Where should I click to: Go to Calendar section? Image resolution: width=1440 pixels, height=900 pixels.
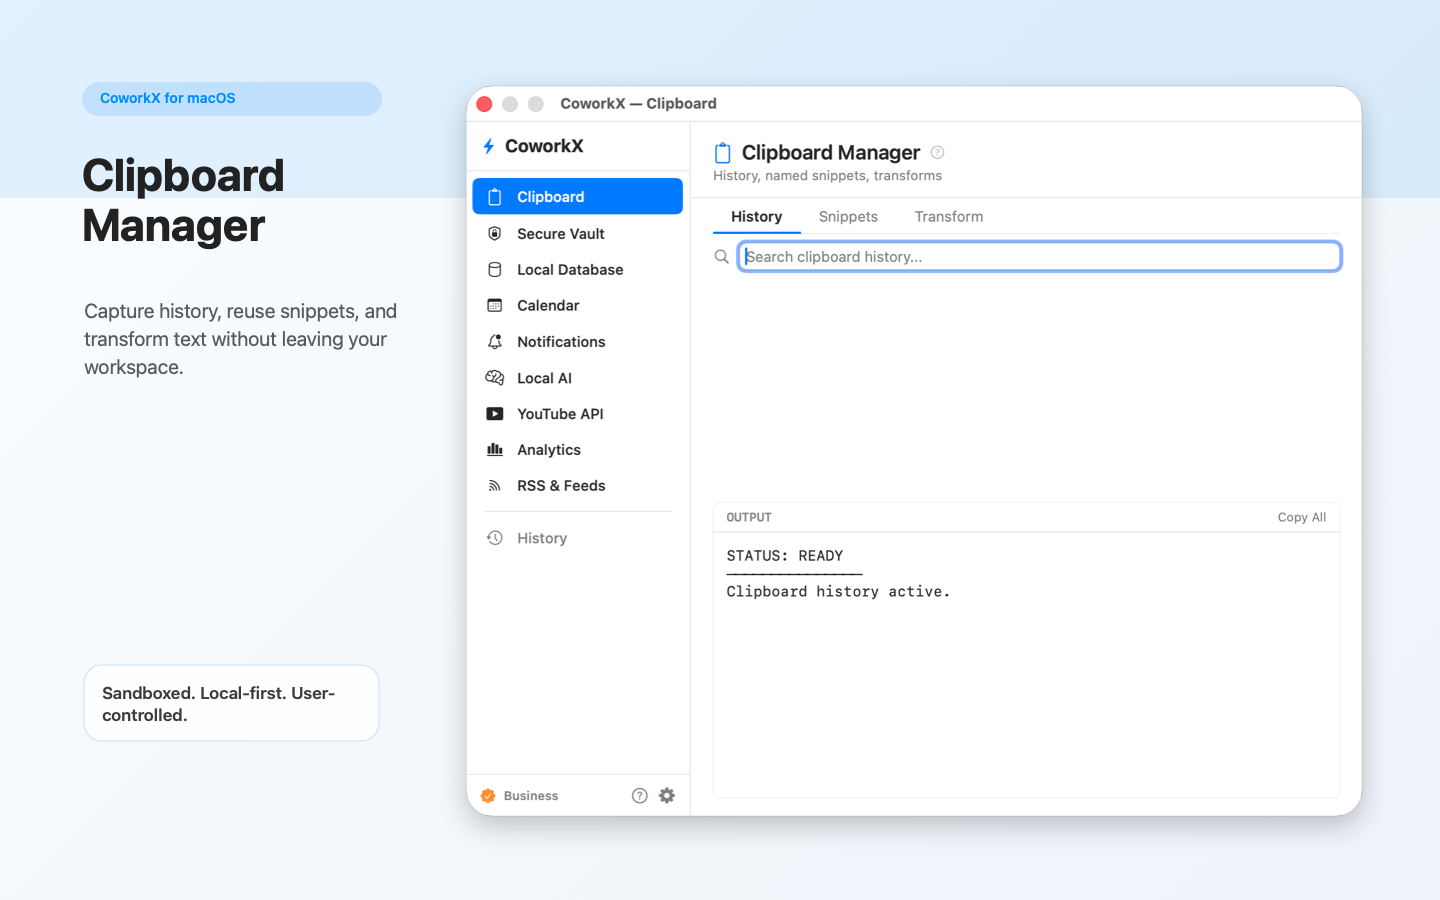tap(577, 305)
